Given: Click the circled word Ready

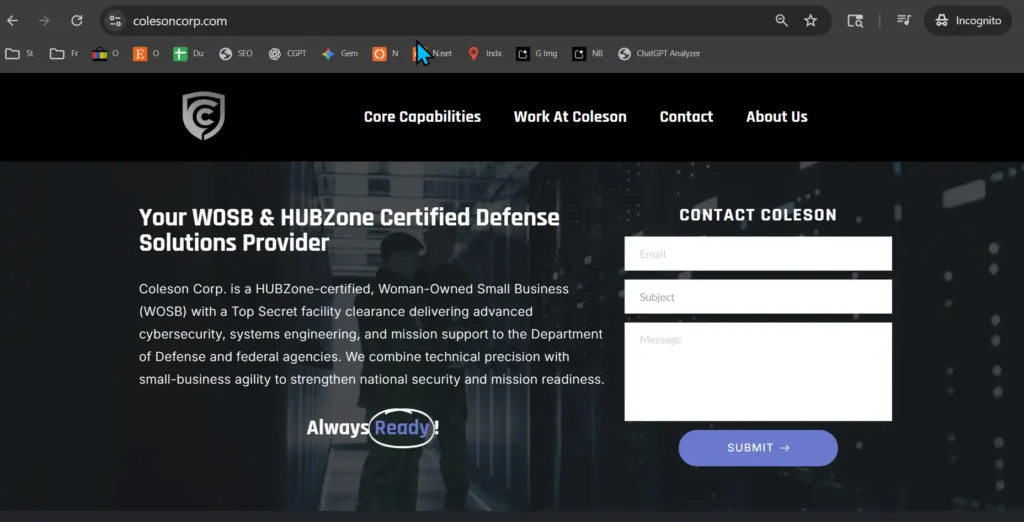Looking at the screenshot, I should click(402, 428).
